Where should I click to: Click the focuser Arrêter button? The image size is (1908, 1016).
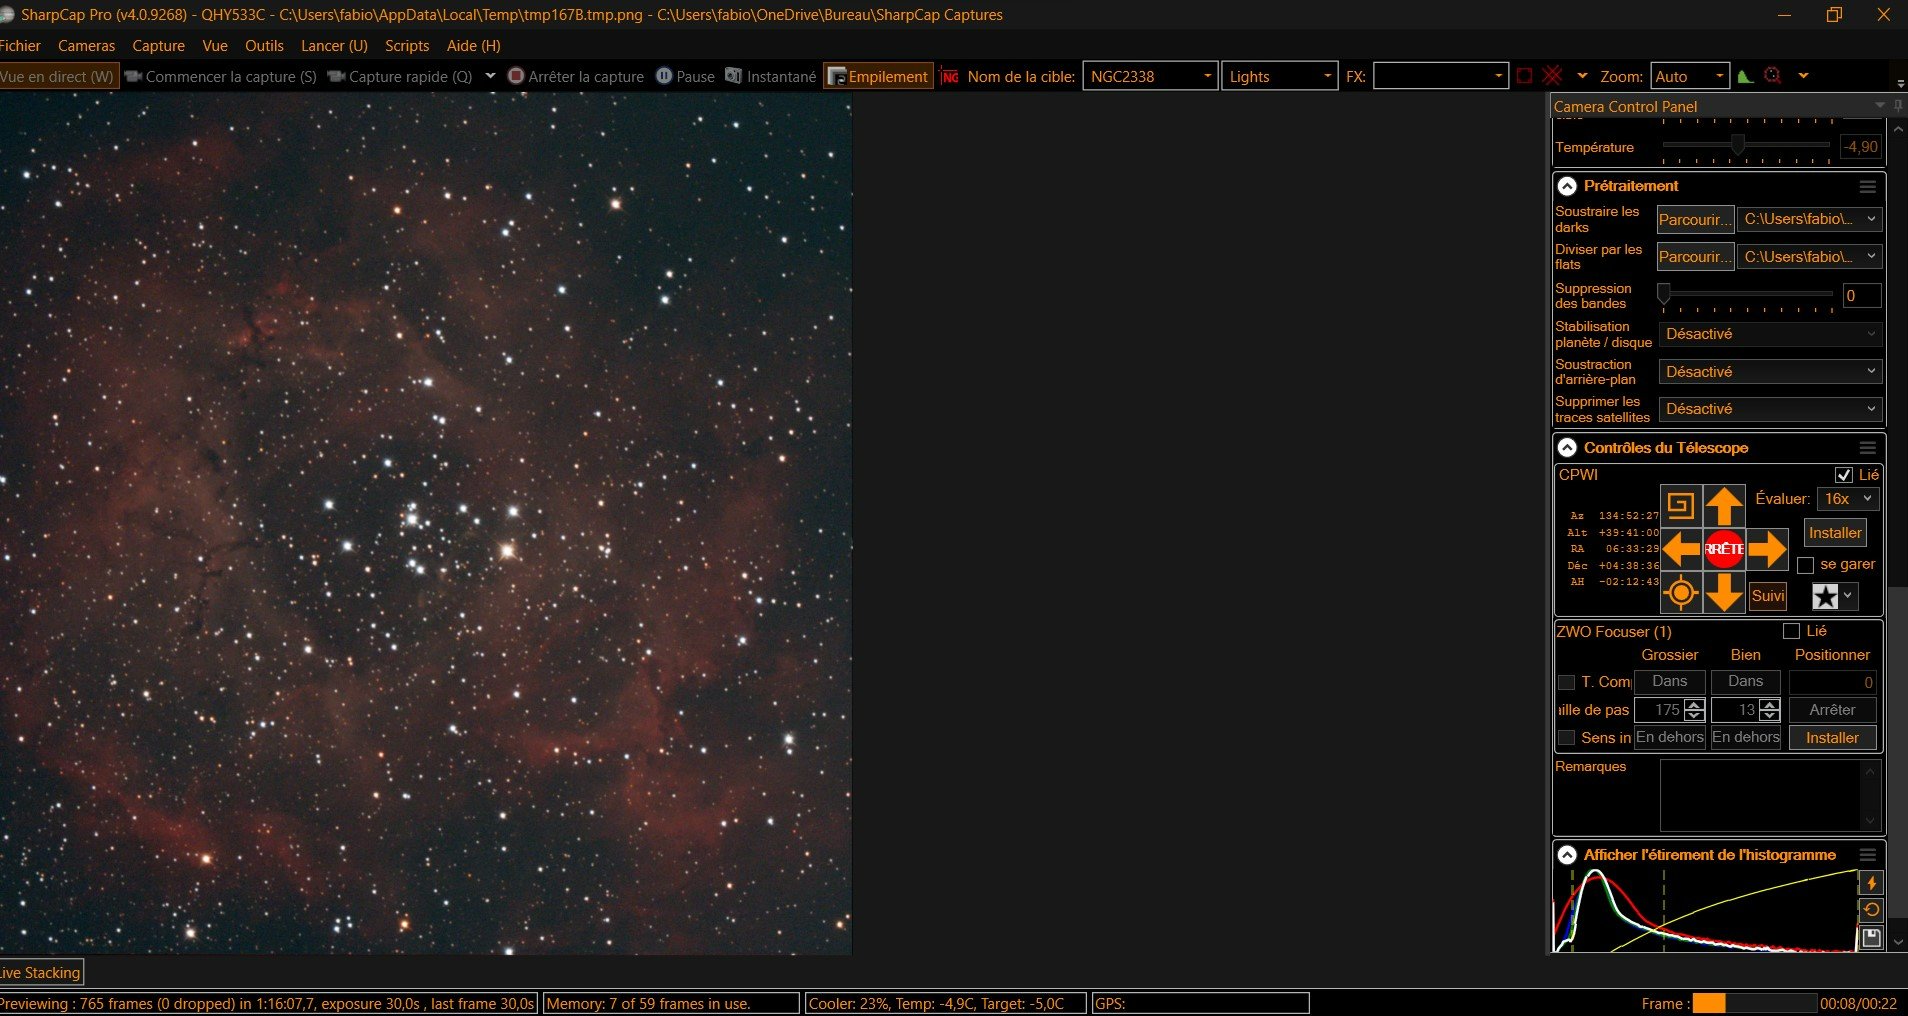[x=1832, y=710]
